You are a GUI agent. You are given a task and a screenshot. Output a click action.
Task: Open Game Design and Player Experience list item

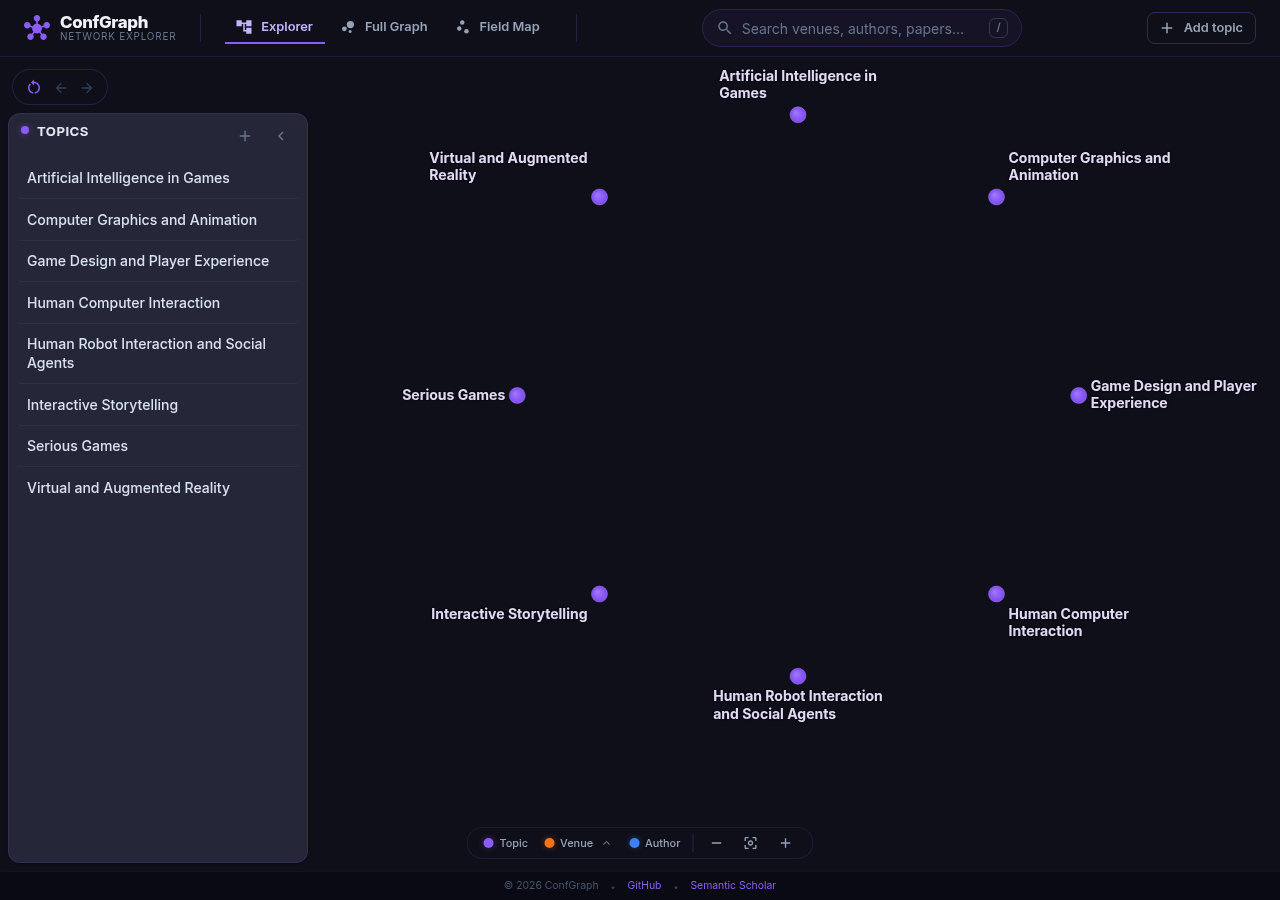[158, 261]
